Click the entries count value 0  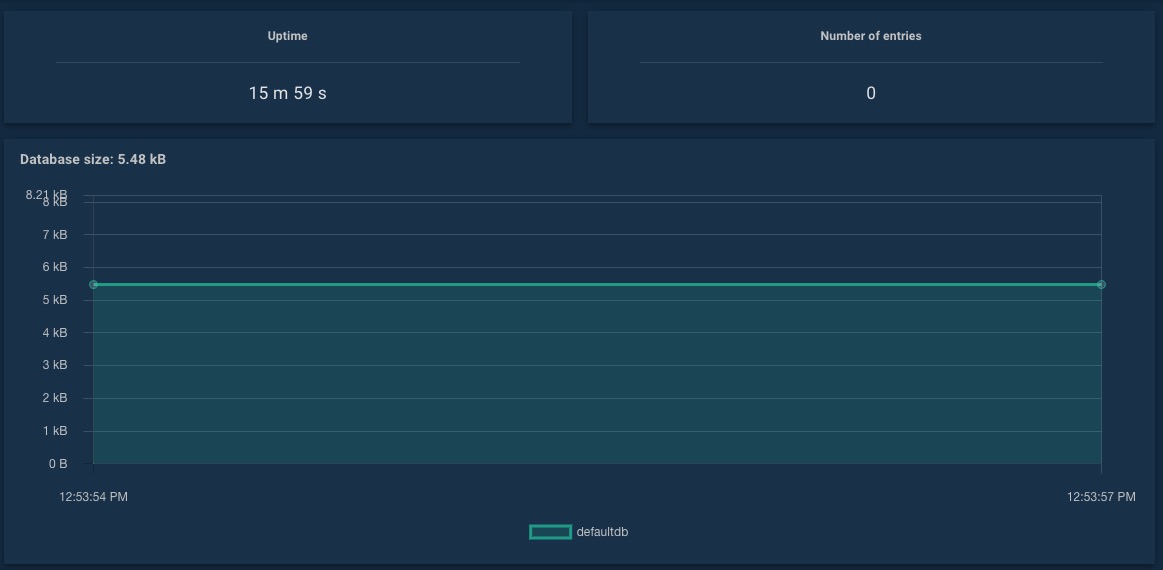[871, 94]
